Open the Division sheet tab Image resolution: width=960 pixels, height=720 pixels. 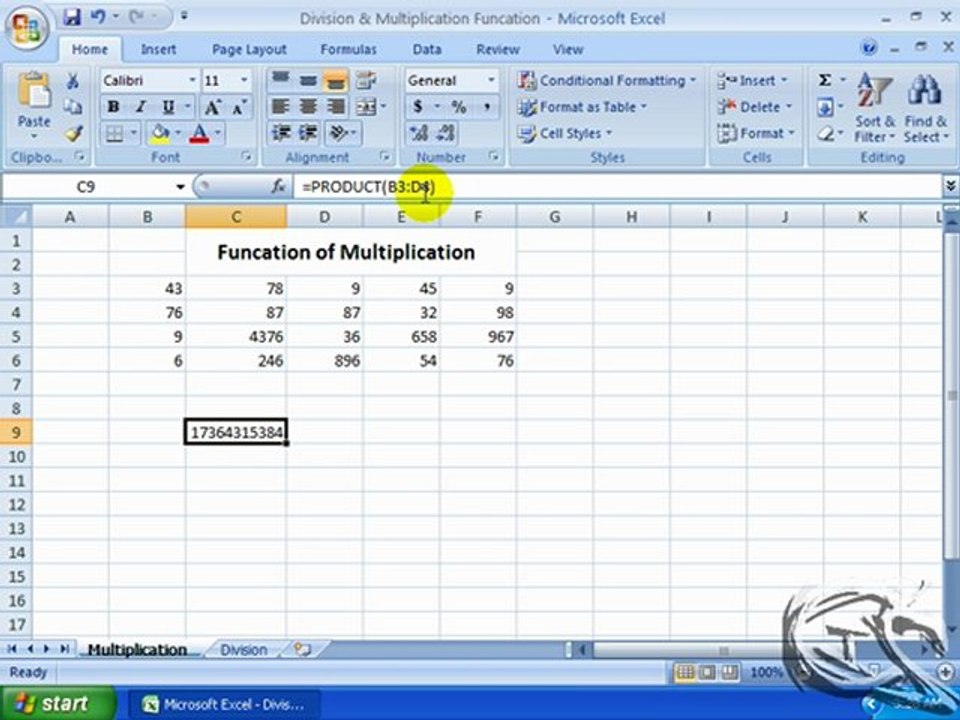click(244, 650)
